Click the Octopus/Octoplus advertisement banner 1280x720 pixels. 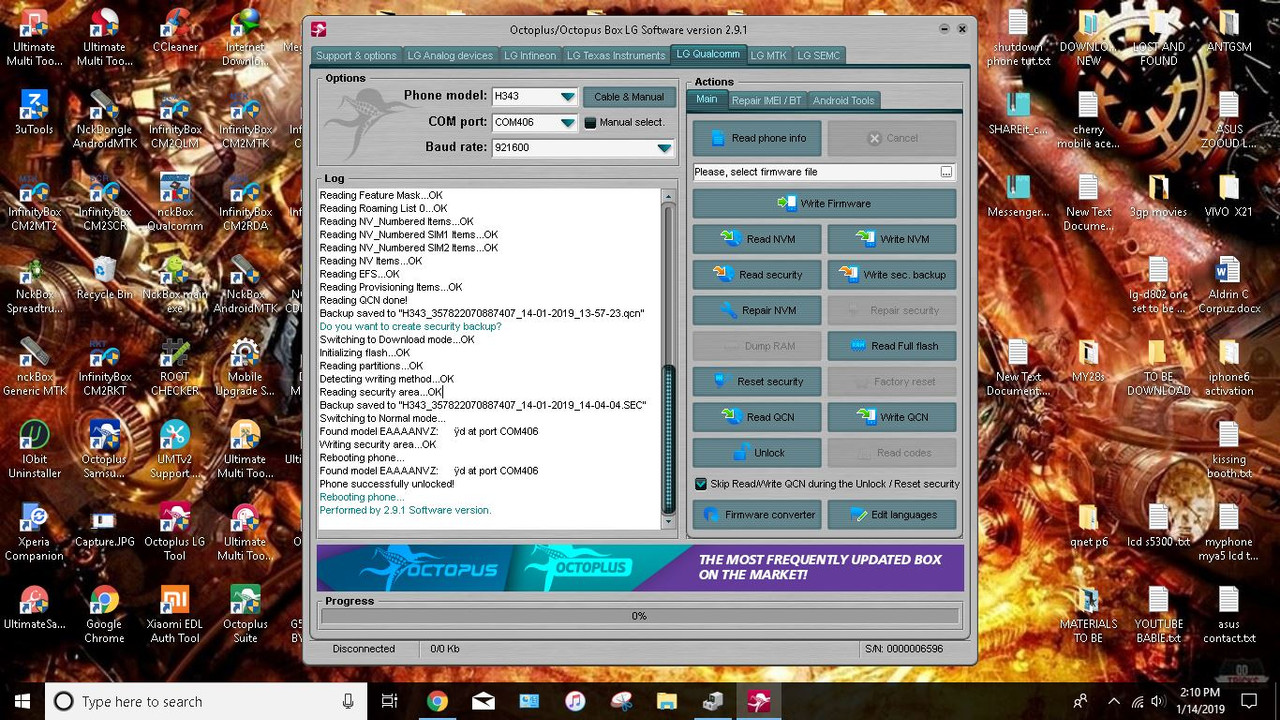pos(640,568)
